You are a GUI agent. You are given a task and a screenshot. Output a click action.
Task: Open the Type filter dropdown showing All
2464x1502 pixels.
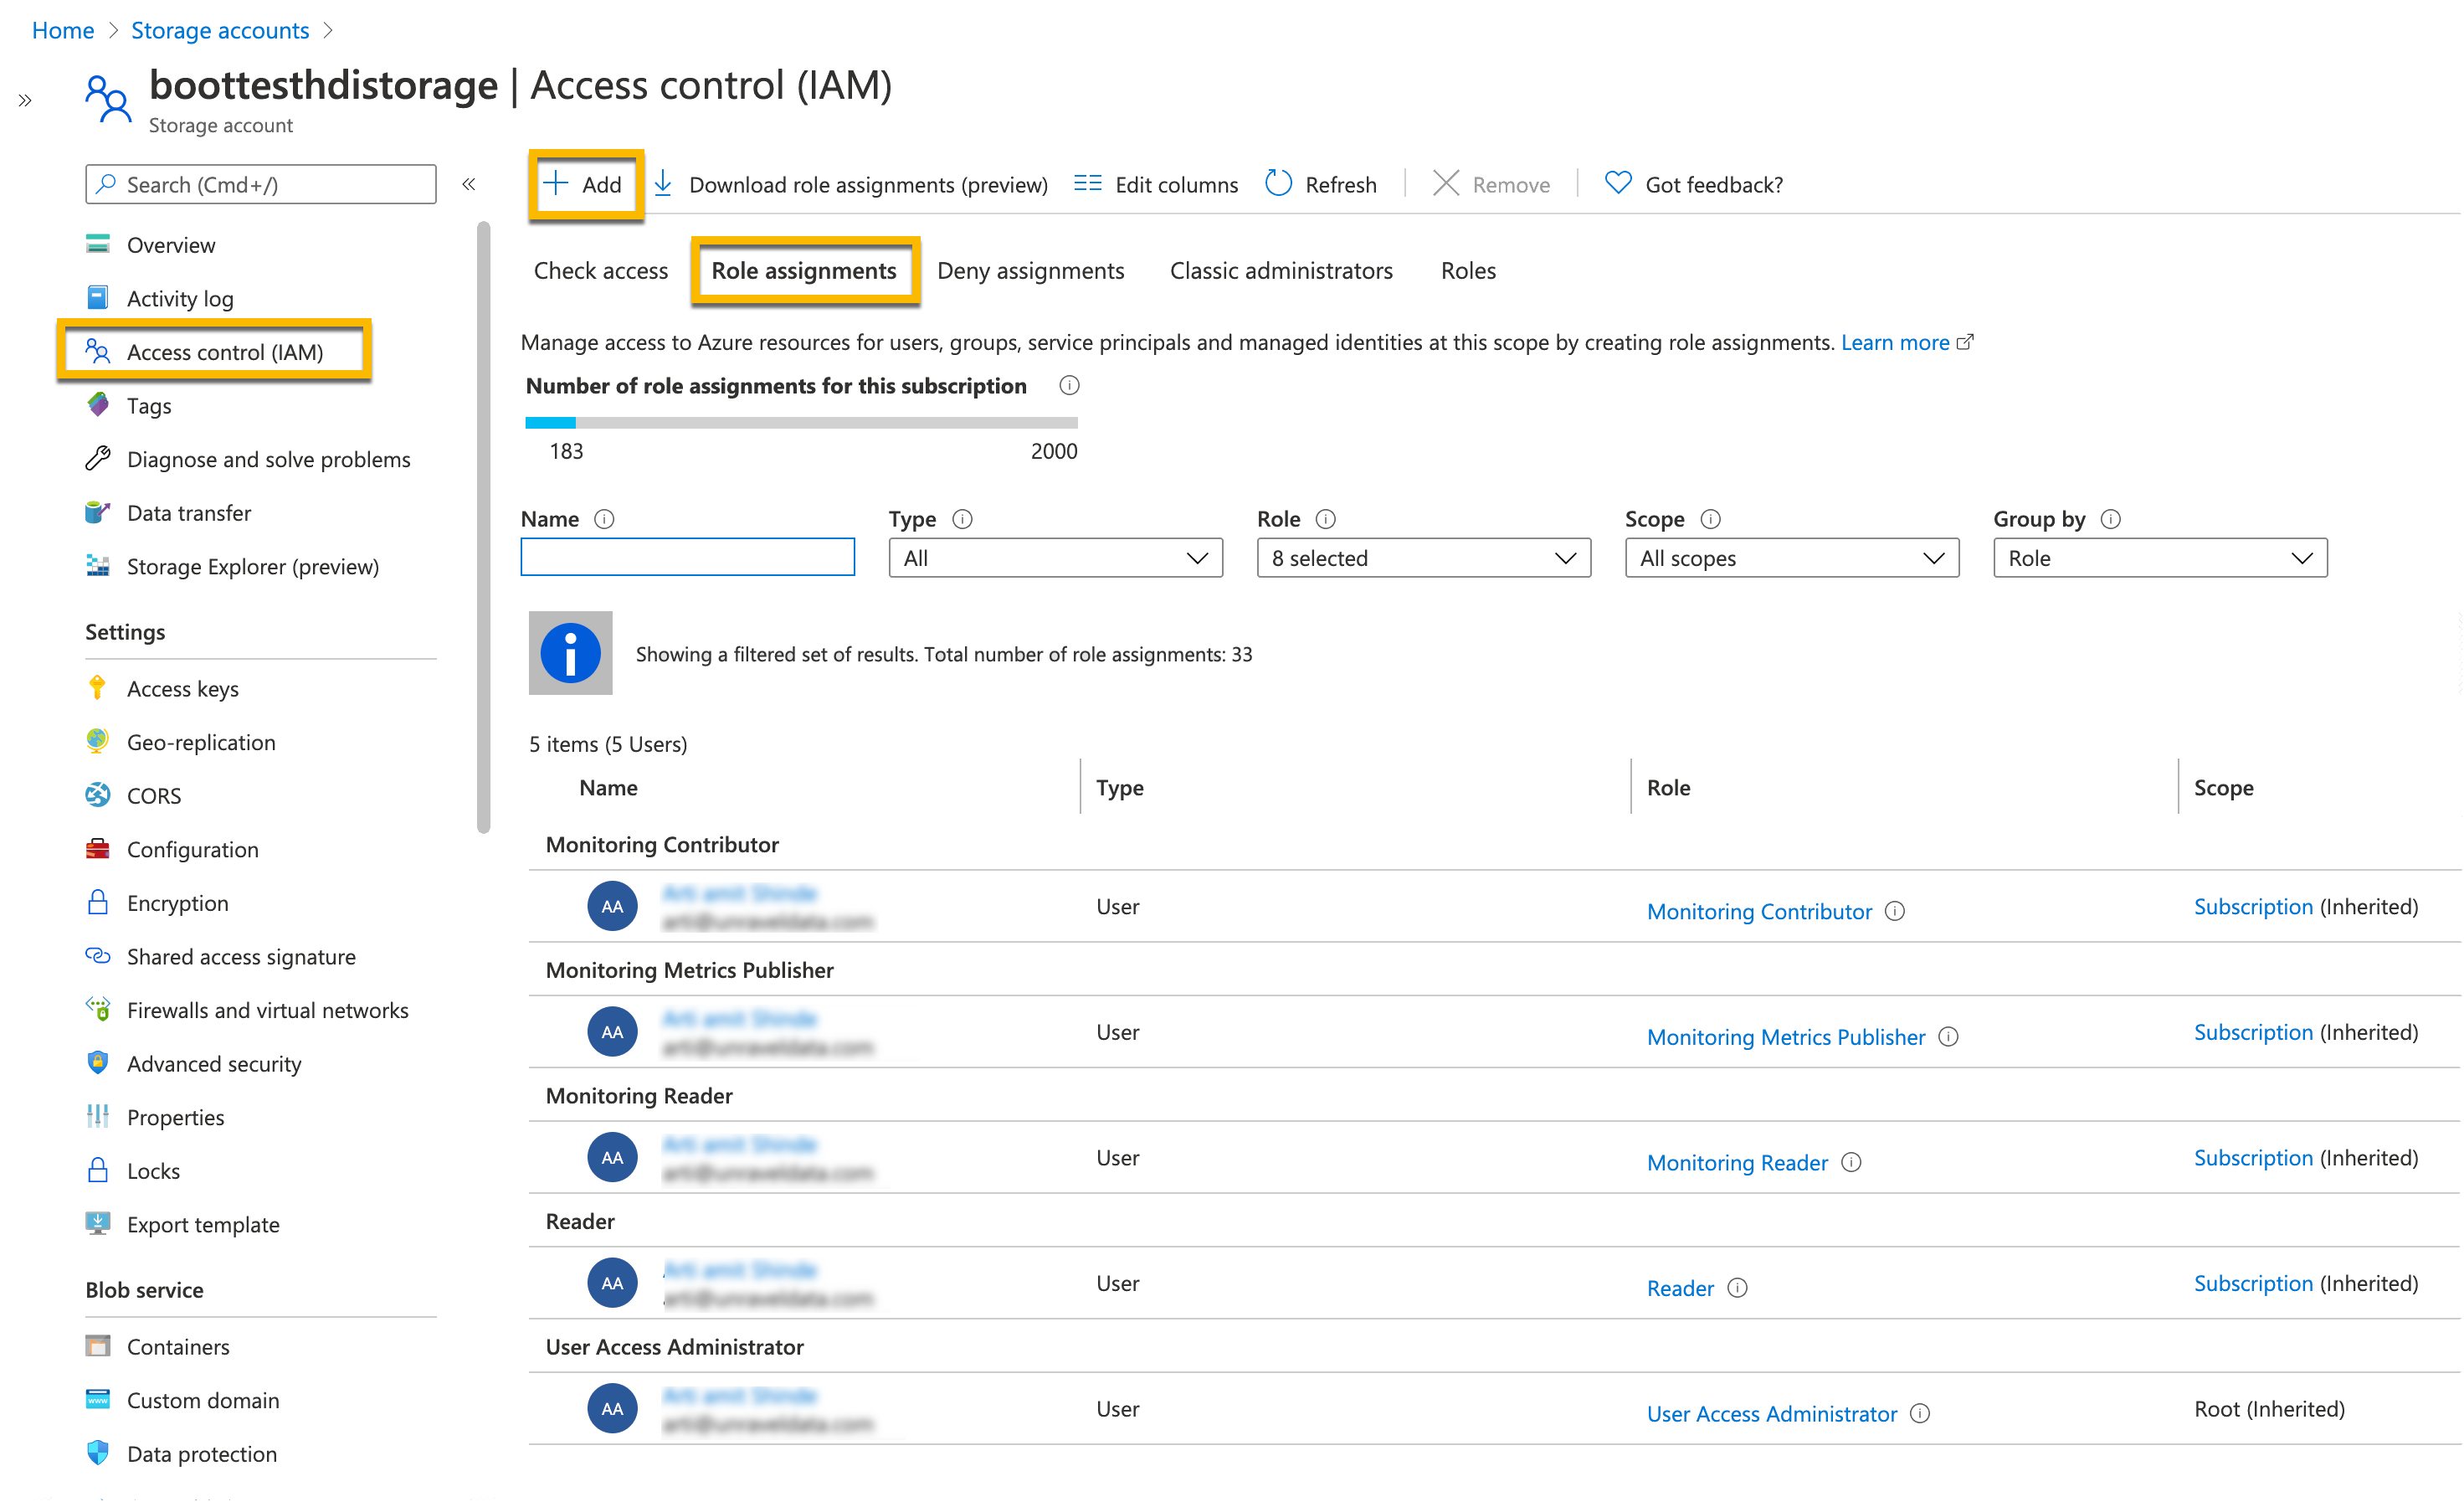click(x=1056, y=558)
